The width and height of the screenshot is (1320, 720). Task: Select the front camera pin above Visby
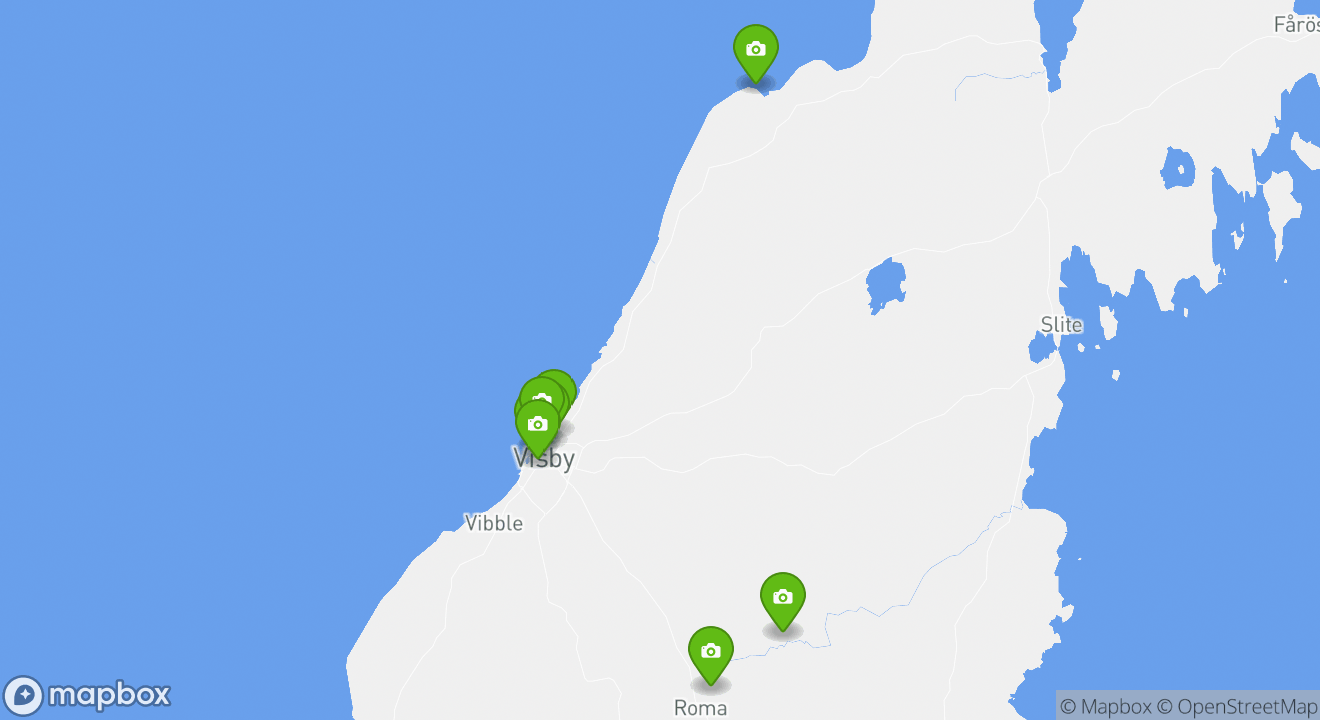[537, 427]
